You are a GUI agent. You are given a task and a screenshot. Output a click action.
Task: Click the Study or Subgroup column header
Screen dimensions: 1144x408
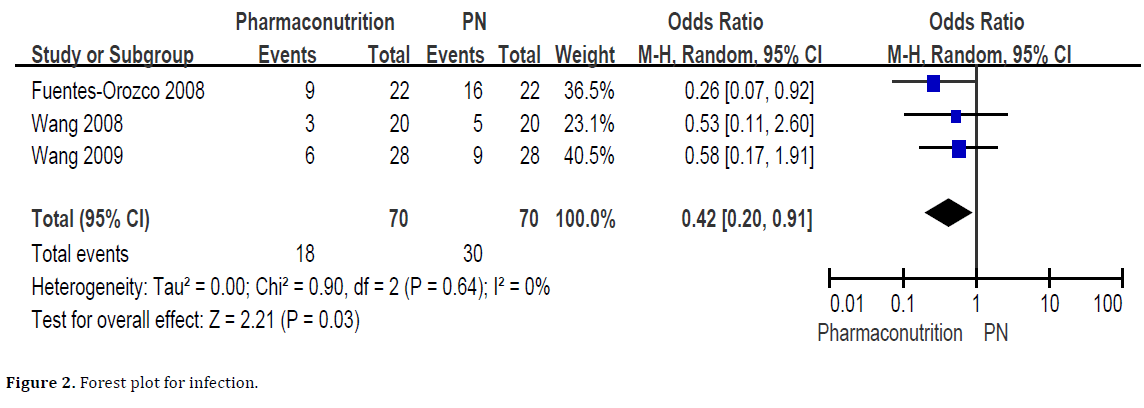[x=113, y=55]
